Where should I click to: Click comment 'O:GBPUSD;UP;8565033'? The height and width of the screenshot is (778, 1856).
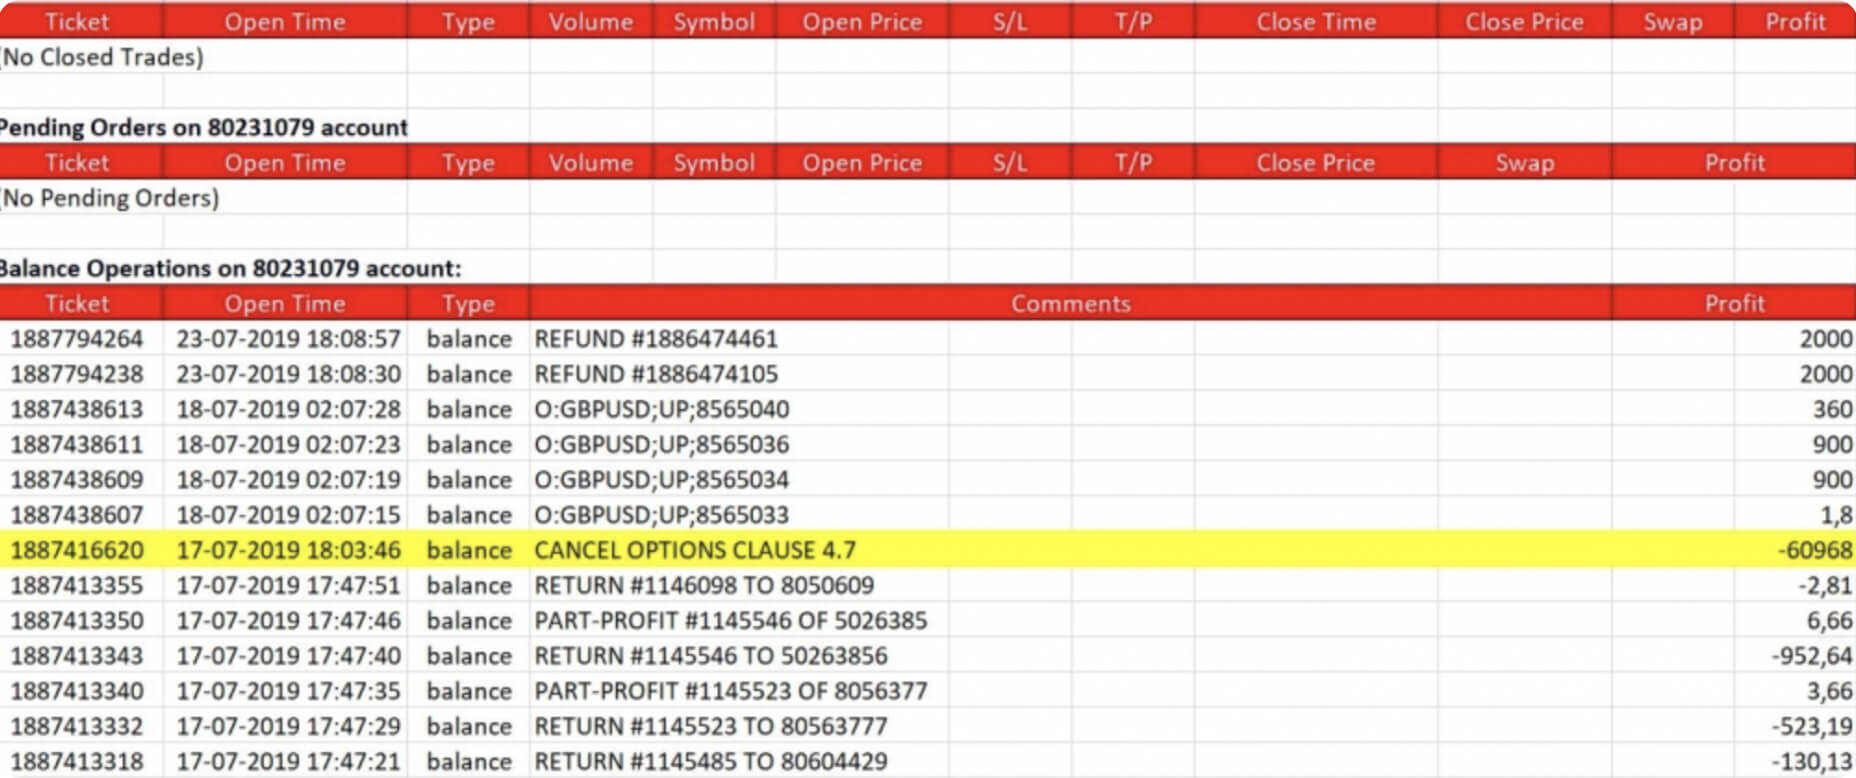click(662, 515)
